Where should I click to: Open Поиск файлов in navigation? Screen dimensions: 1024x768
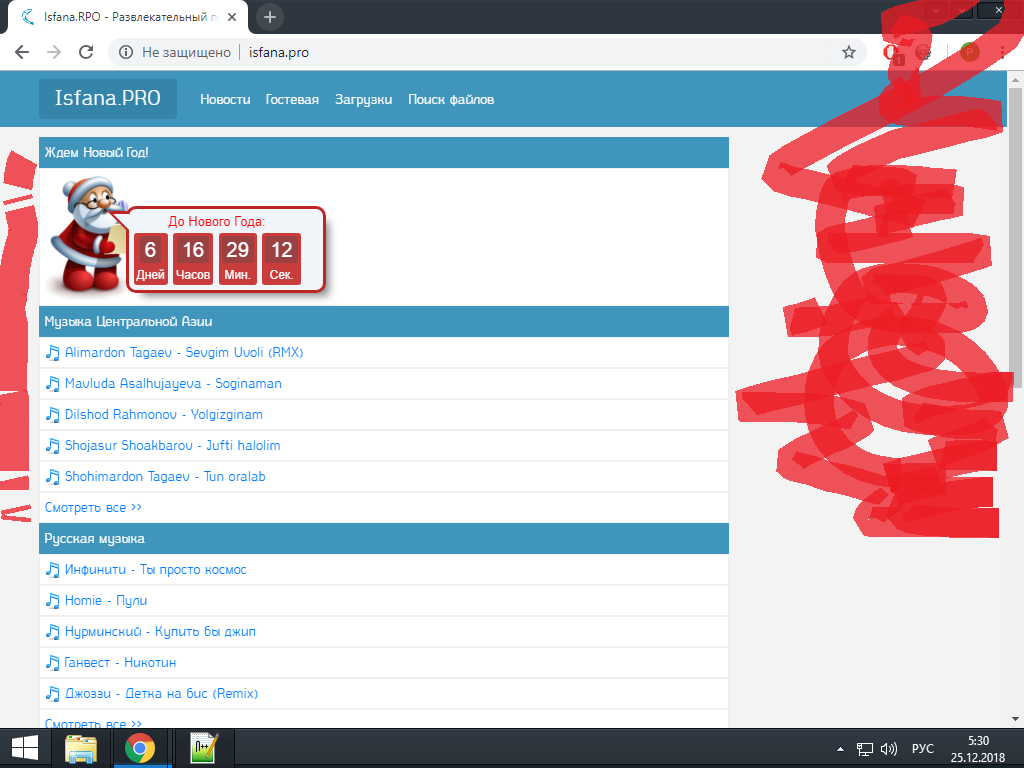pyautogui.click(x=451, y=99)
